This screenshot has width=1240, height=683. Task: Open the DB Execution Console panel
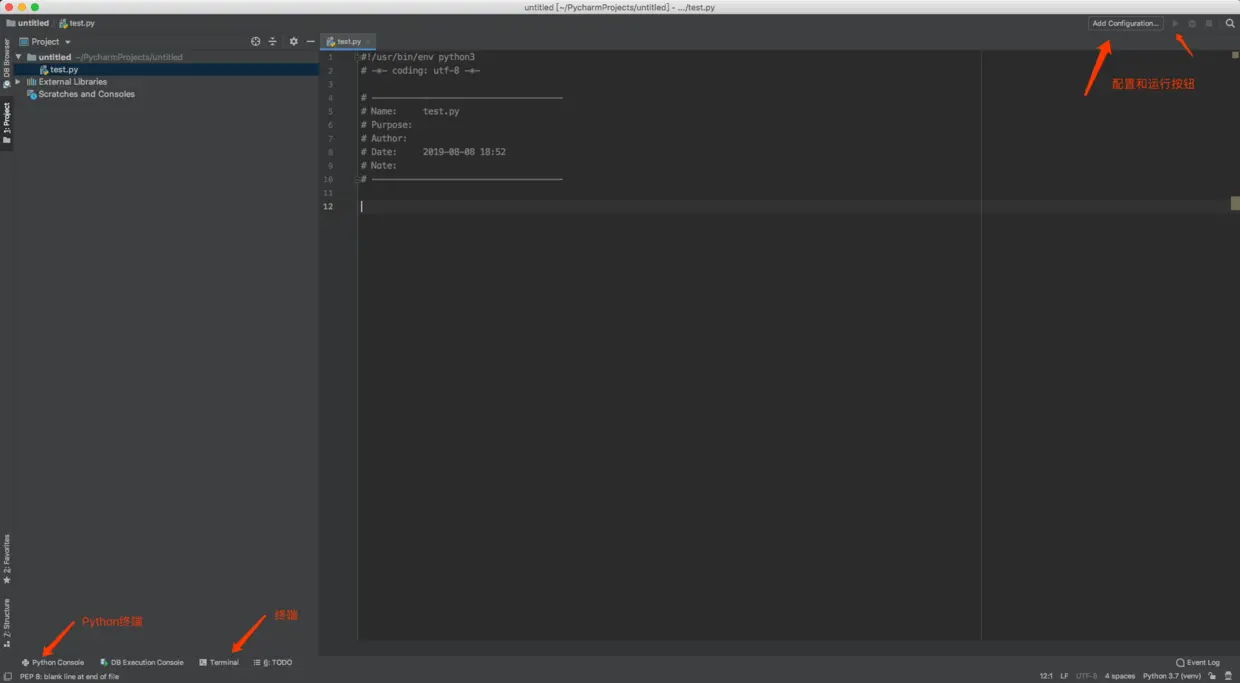[x=142, y=662]
